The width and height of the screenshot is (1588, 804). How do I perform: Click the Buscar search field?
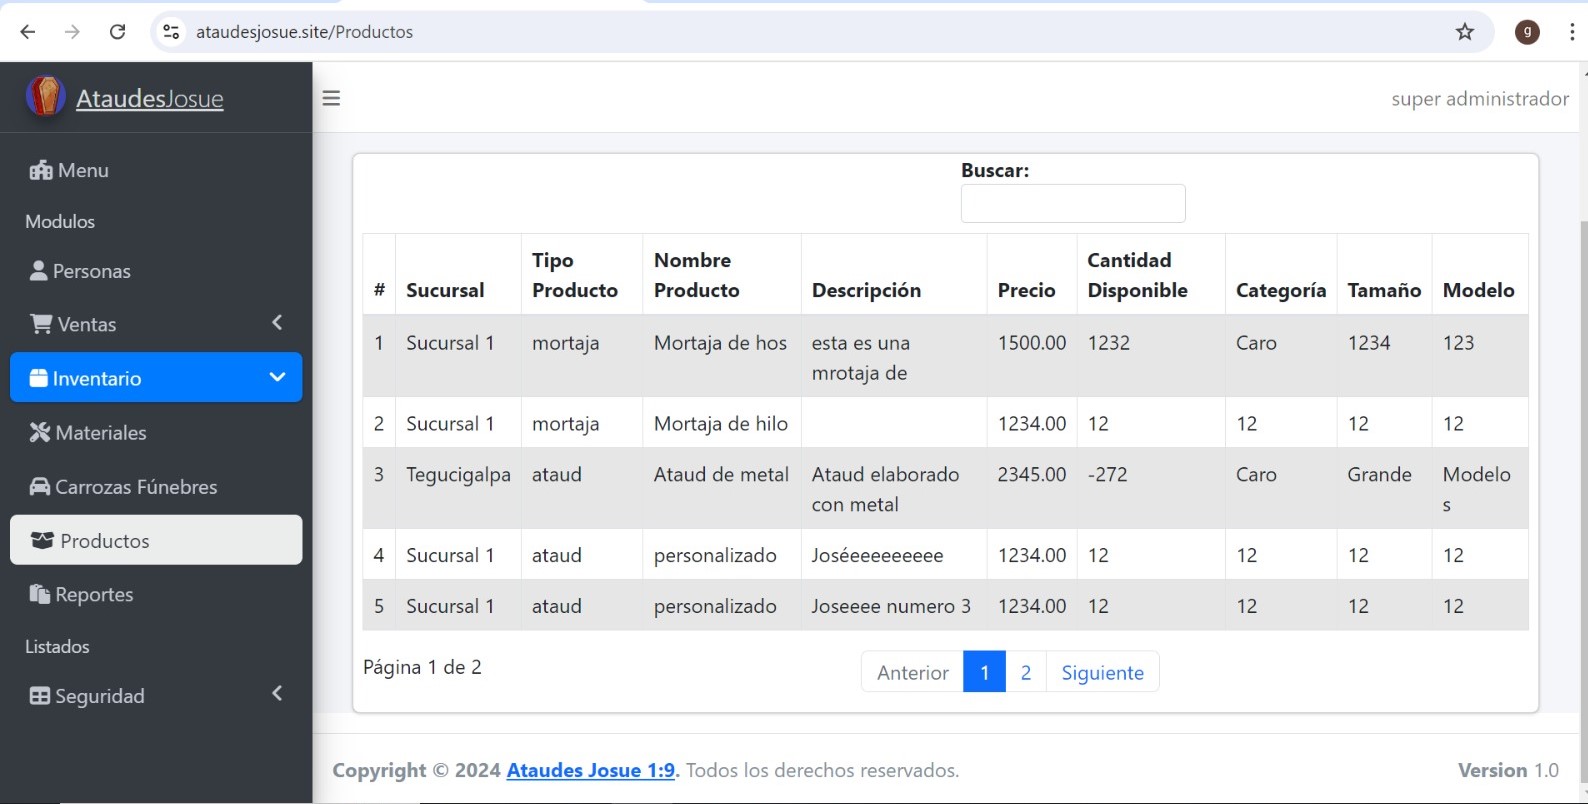[x=1072, y=204]
